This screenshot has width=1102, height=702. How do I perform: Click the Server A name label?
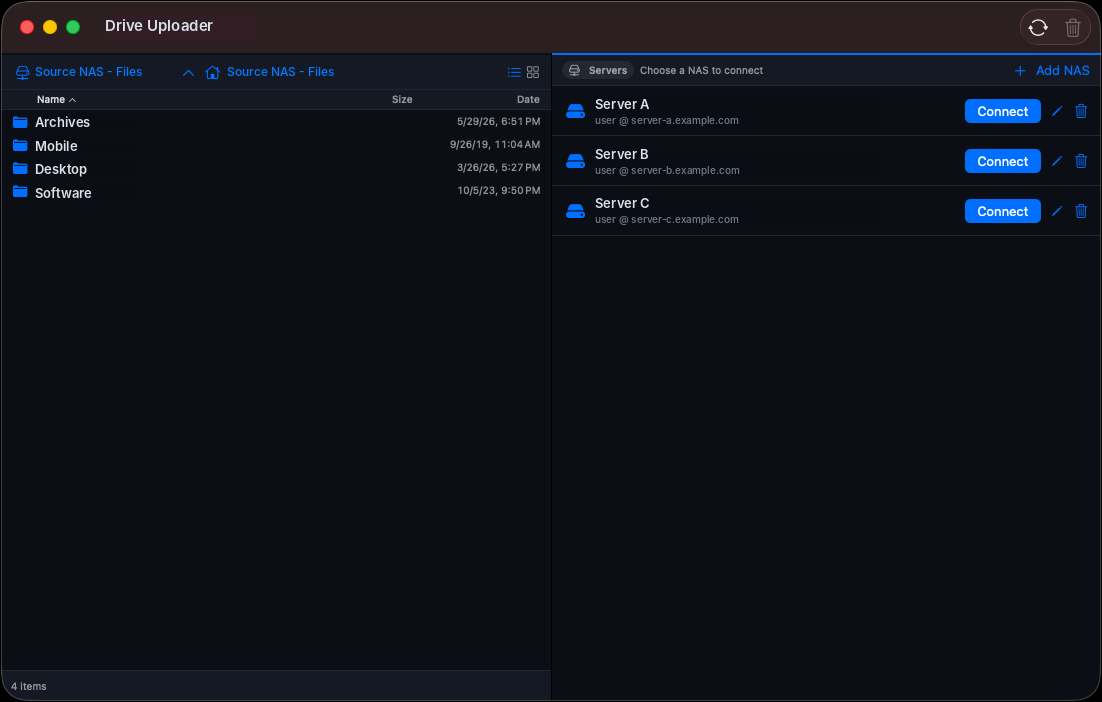(622, 104)
